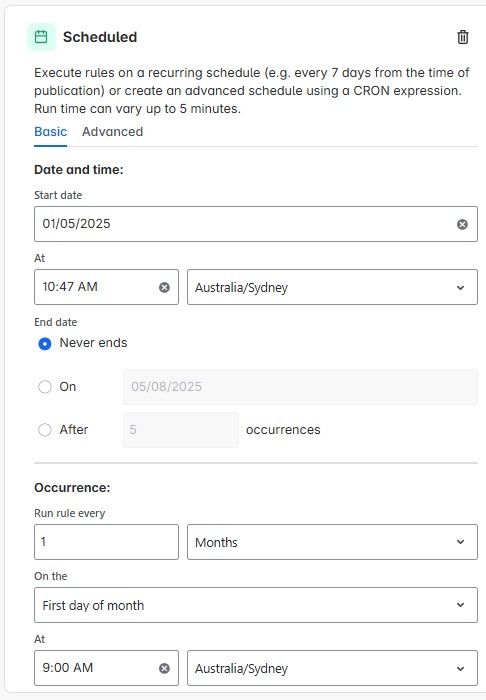
Task: Open the occurrence Australia/Sydney timezone dropdown
Action: pyautogui.click(x=332, y=668)
